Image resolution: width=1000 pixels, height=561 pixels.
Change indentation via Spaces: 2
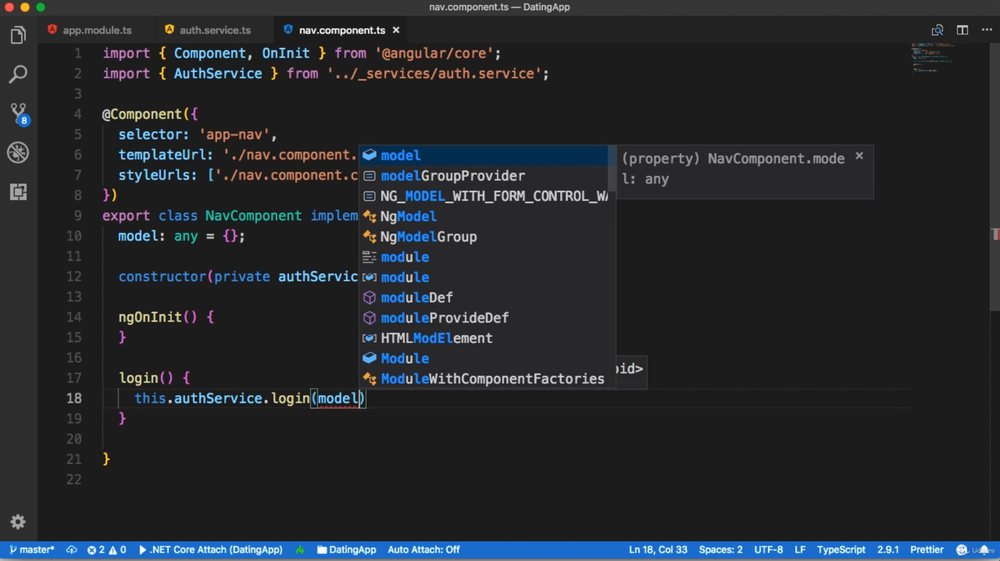[721, 550]
